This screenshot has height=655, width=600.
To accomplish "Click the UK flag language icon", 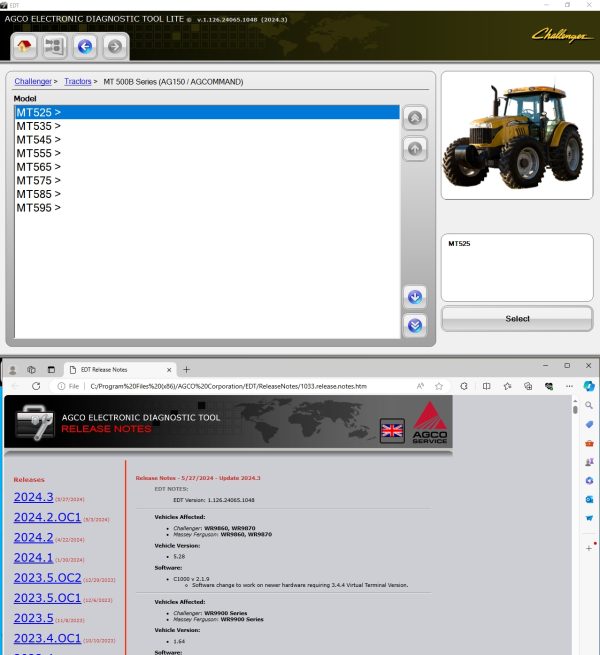I will [x=392, y=430].
